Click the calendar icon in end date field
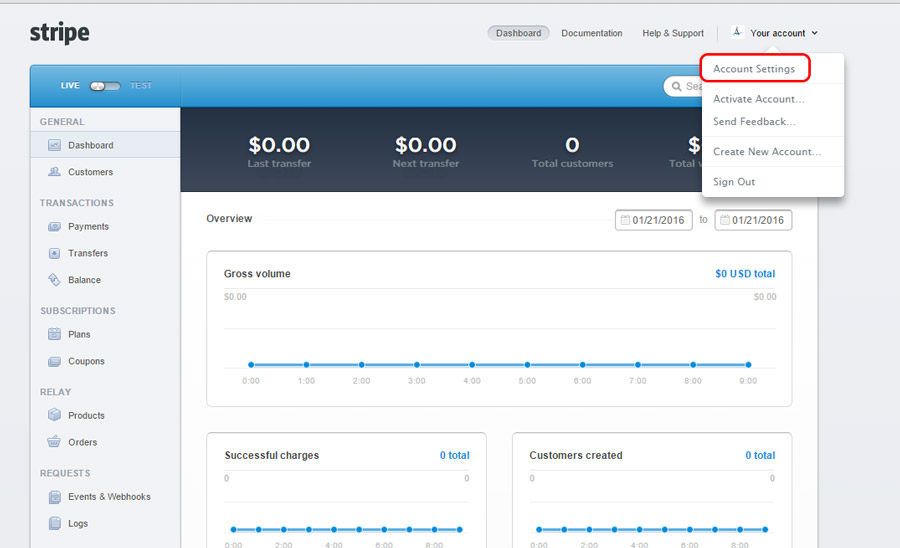The image size is (900, 548). 724,220
